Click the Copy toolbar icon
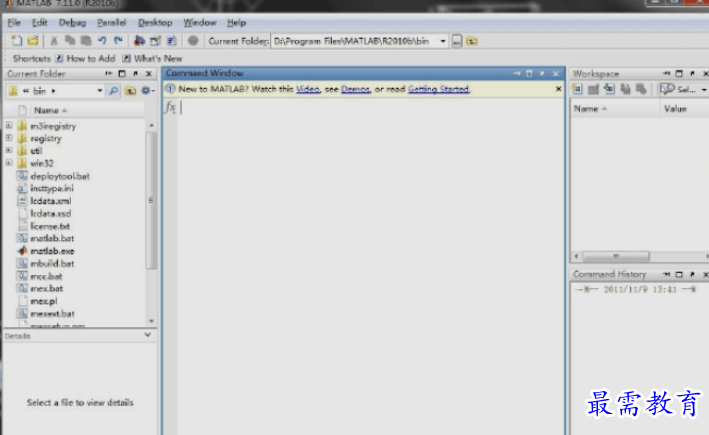This screenshot has height=435, width=709. 70,41
